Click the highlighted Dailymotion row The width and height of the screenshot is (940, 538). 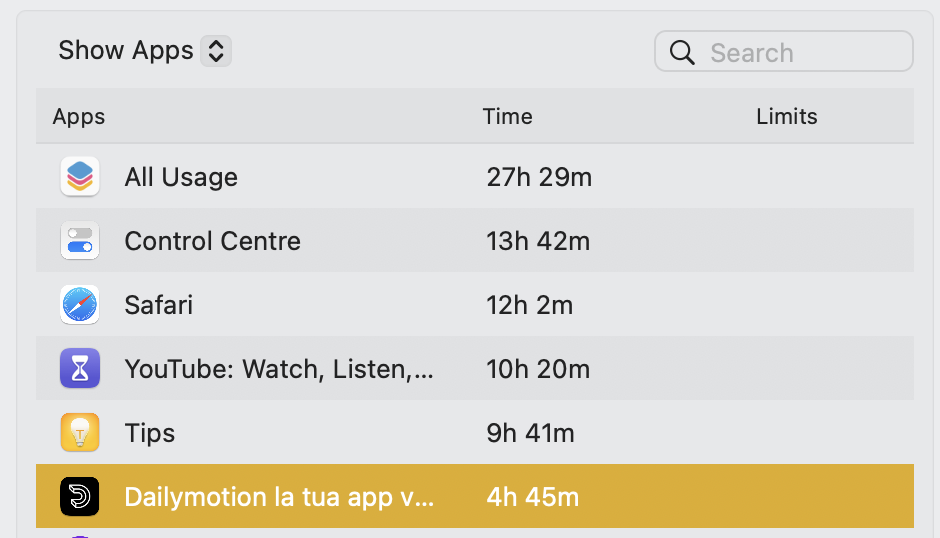tap(475, 497)
